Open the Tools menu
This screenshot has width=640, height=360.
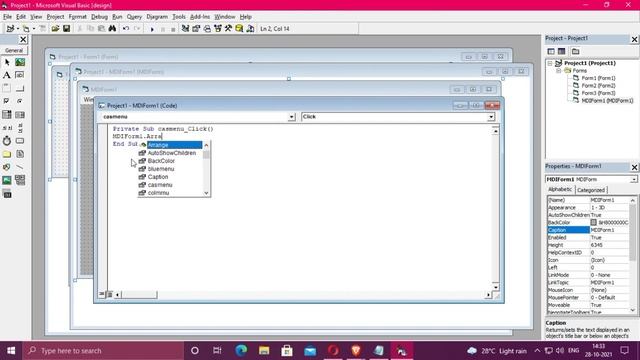click(x=179, y=17)
